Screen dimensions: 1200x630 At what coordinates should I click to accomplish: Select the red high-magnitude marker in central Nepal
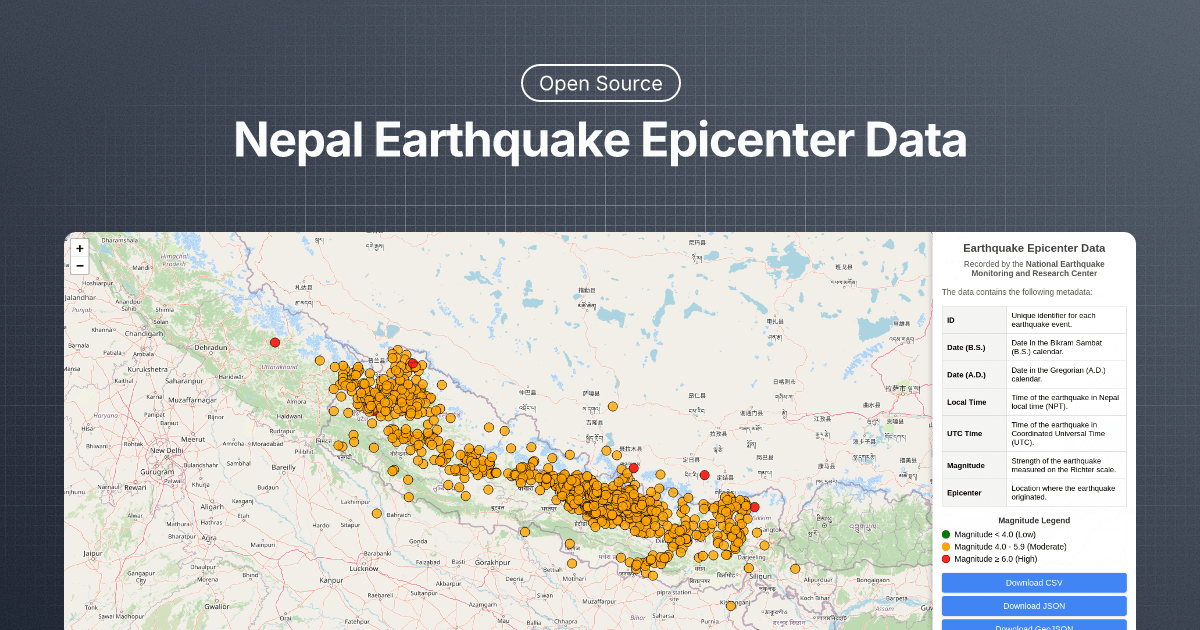click(632, 466)
